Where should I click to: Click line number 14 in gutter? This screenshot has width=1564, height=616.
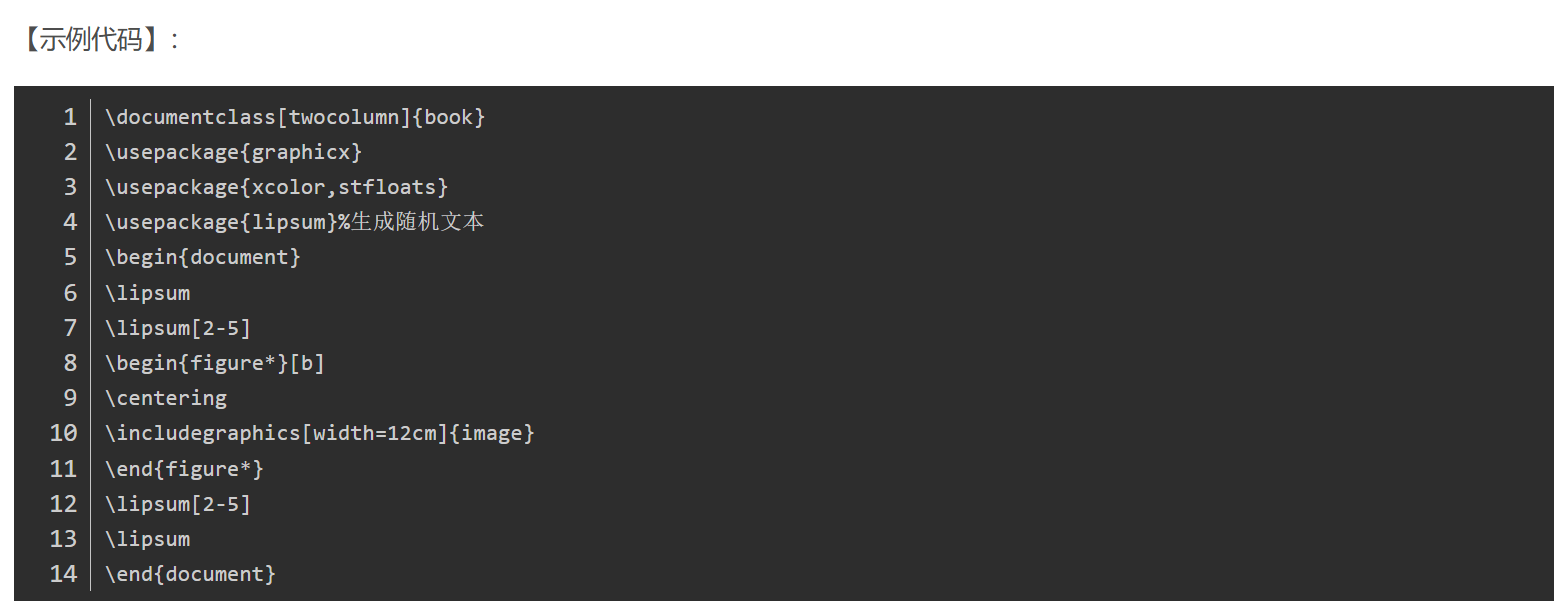63,574
